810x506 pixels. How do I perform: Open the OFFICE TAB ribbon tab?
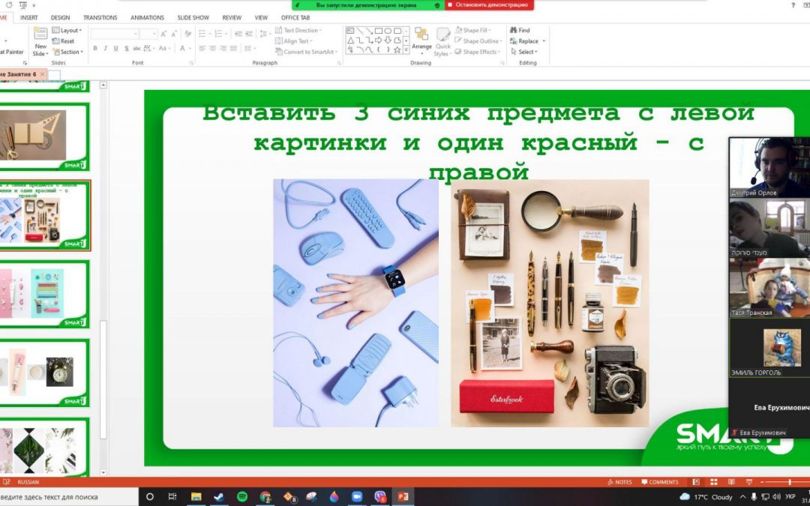pyautogui.click(x=295, y=18)
